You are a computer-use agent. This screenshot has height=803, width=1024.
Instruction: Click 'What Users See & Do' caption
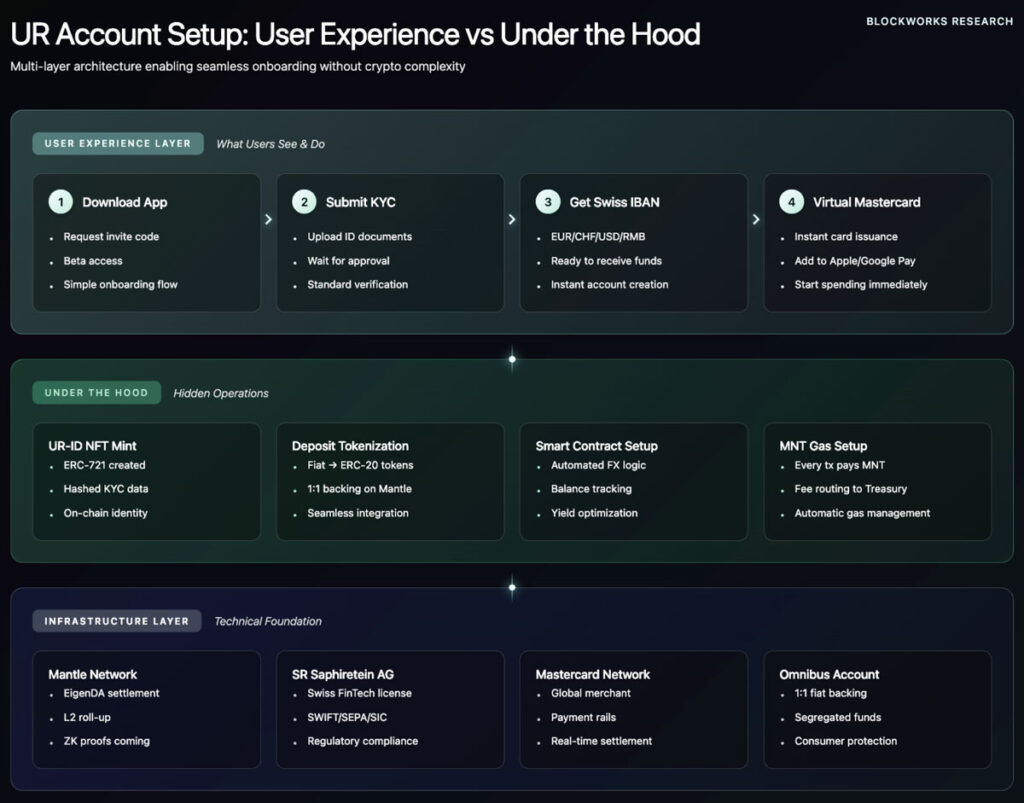[x=270, y=144]
